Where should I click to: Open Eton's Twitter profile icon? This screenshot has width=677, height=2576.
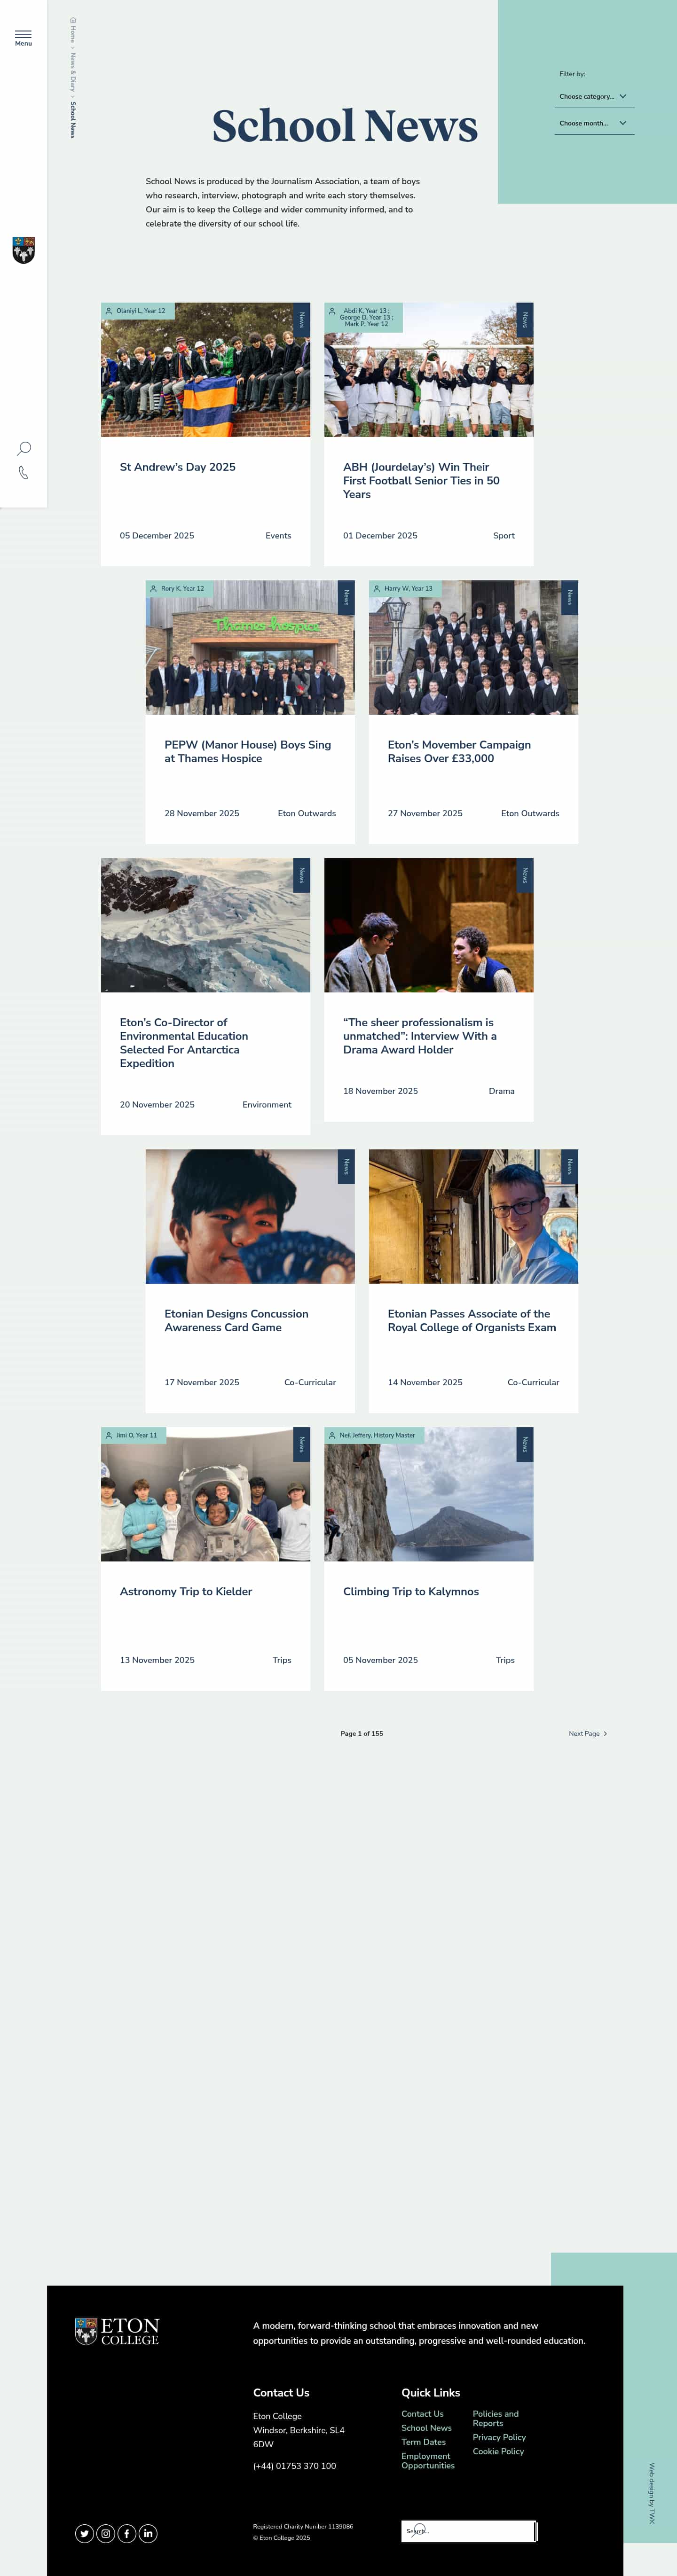coord(85,2533)
